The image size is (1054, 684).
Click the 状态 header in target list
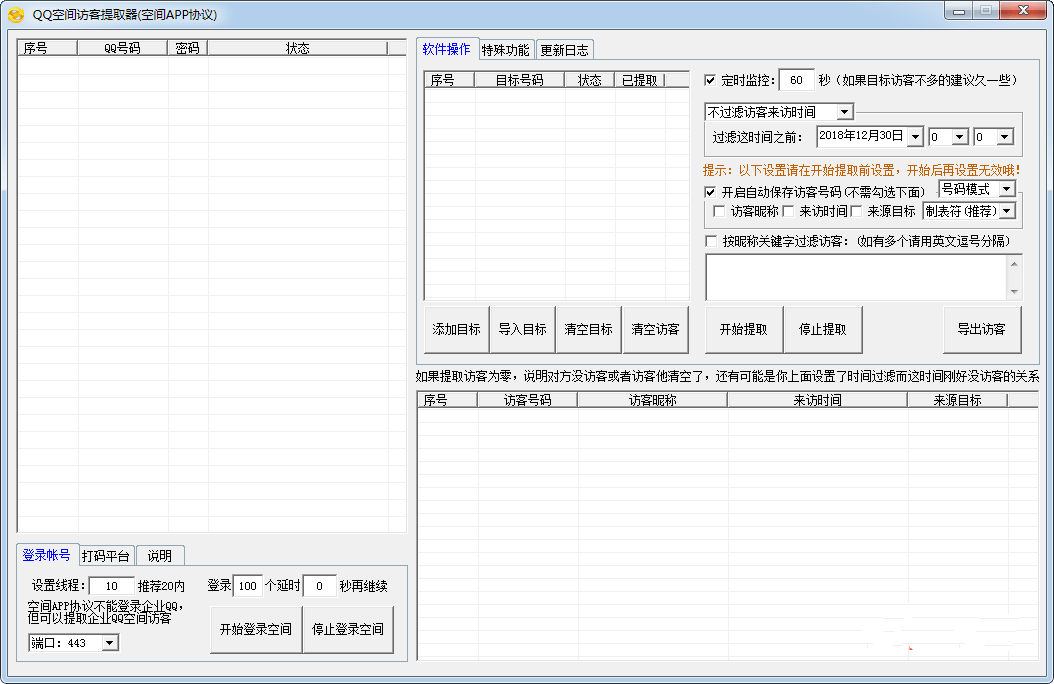tap(590, 80)
